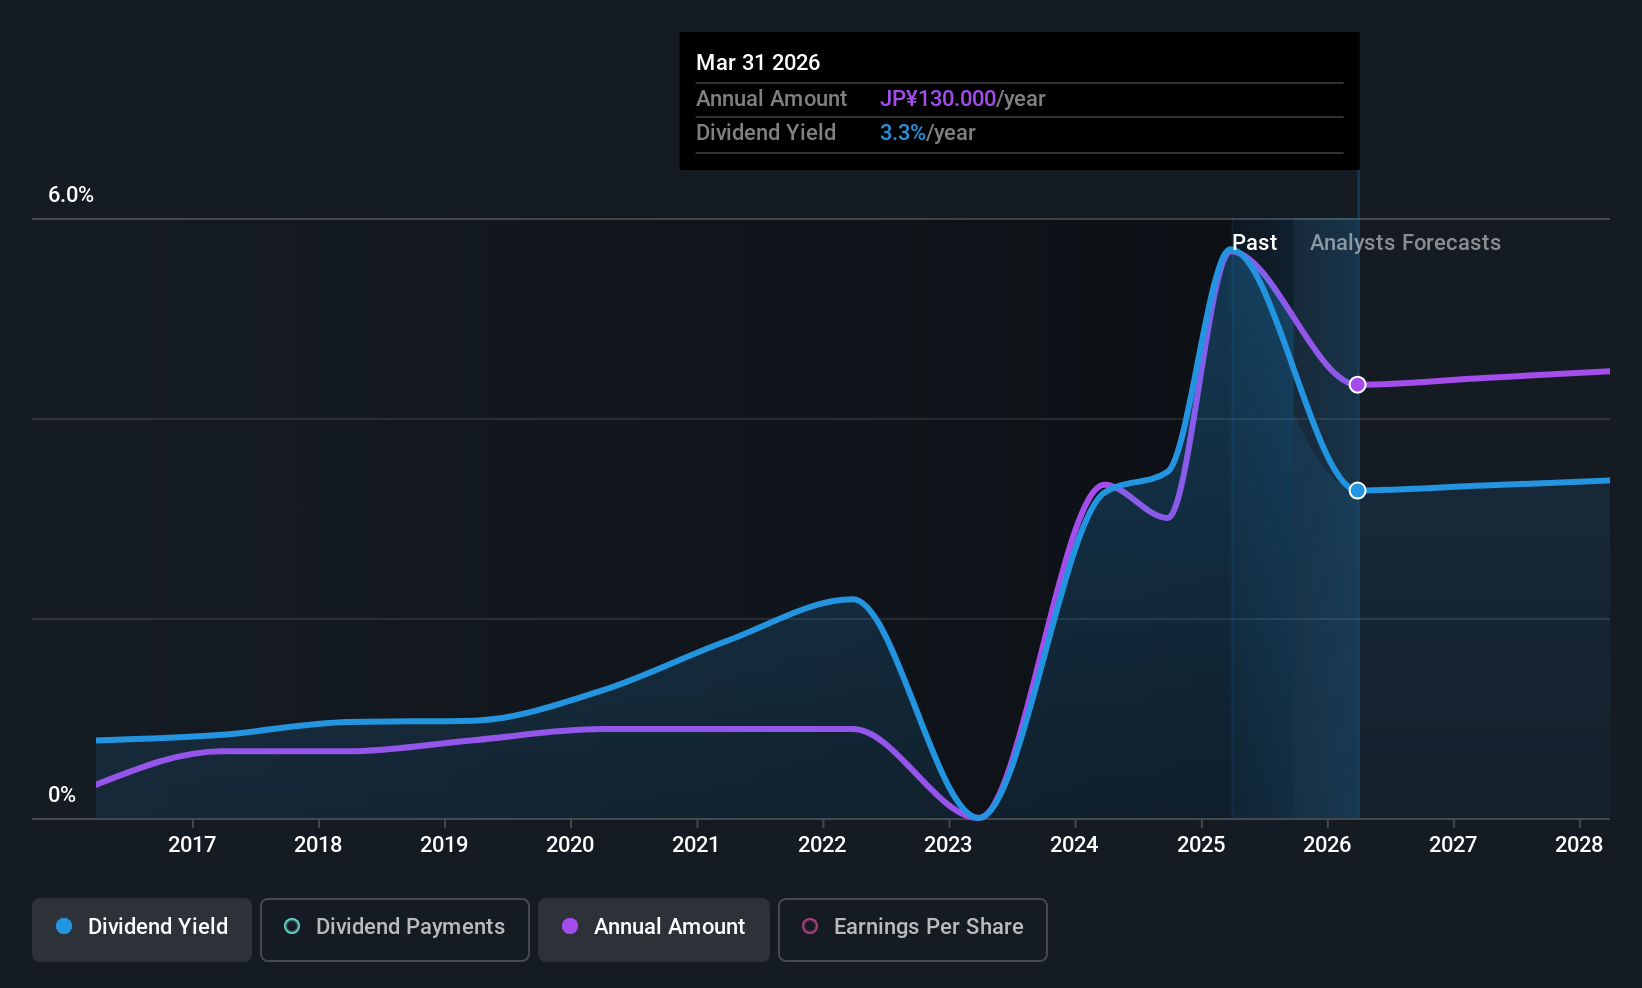
Task: Click the 2028 x-axis year label
Action: click(1579, 845)
